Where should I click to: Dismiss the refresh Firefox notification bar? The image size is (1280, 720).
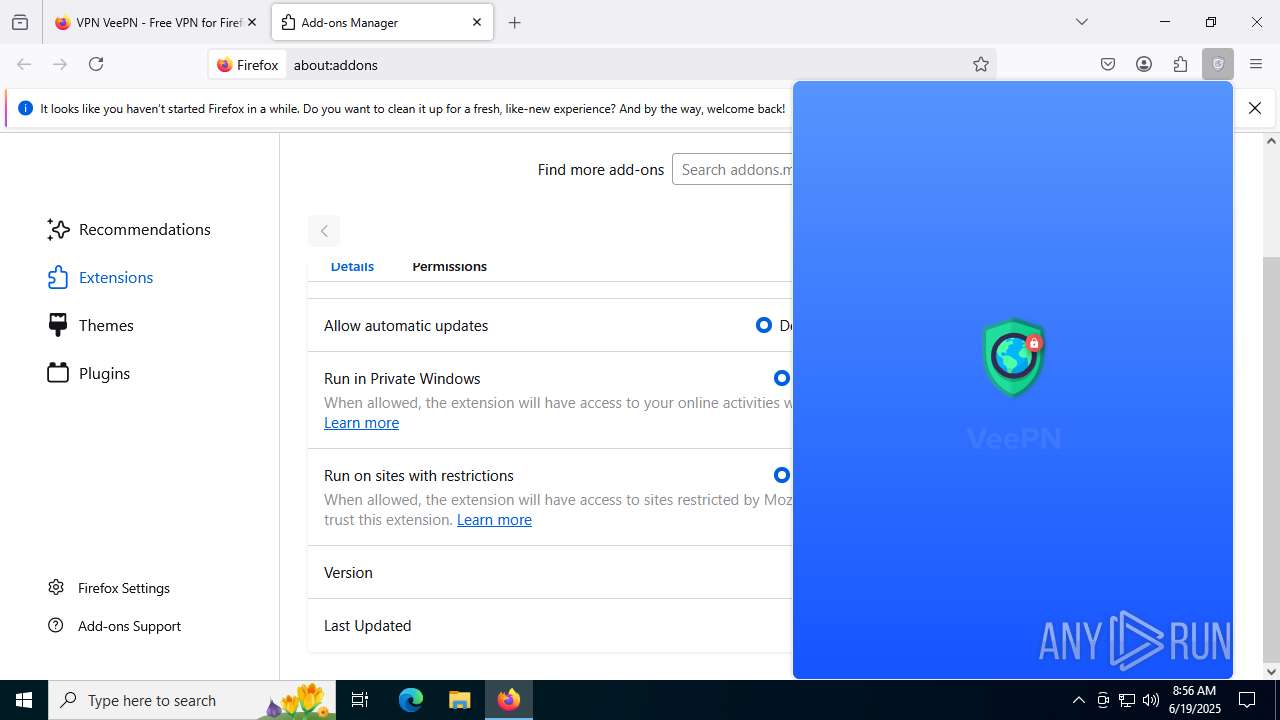1255,108
